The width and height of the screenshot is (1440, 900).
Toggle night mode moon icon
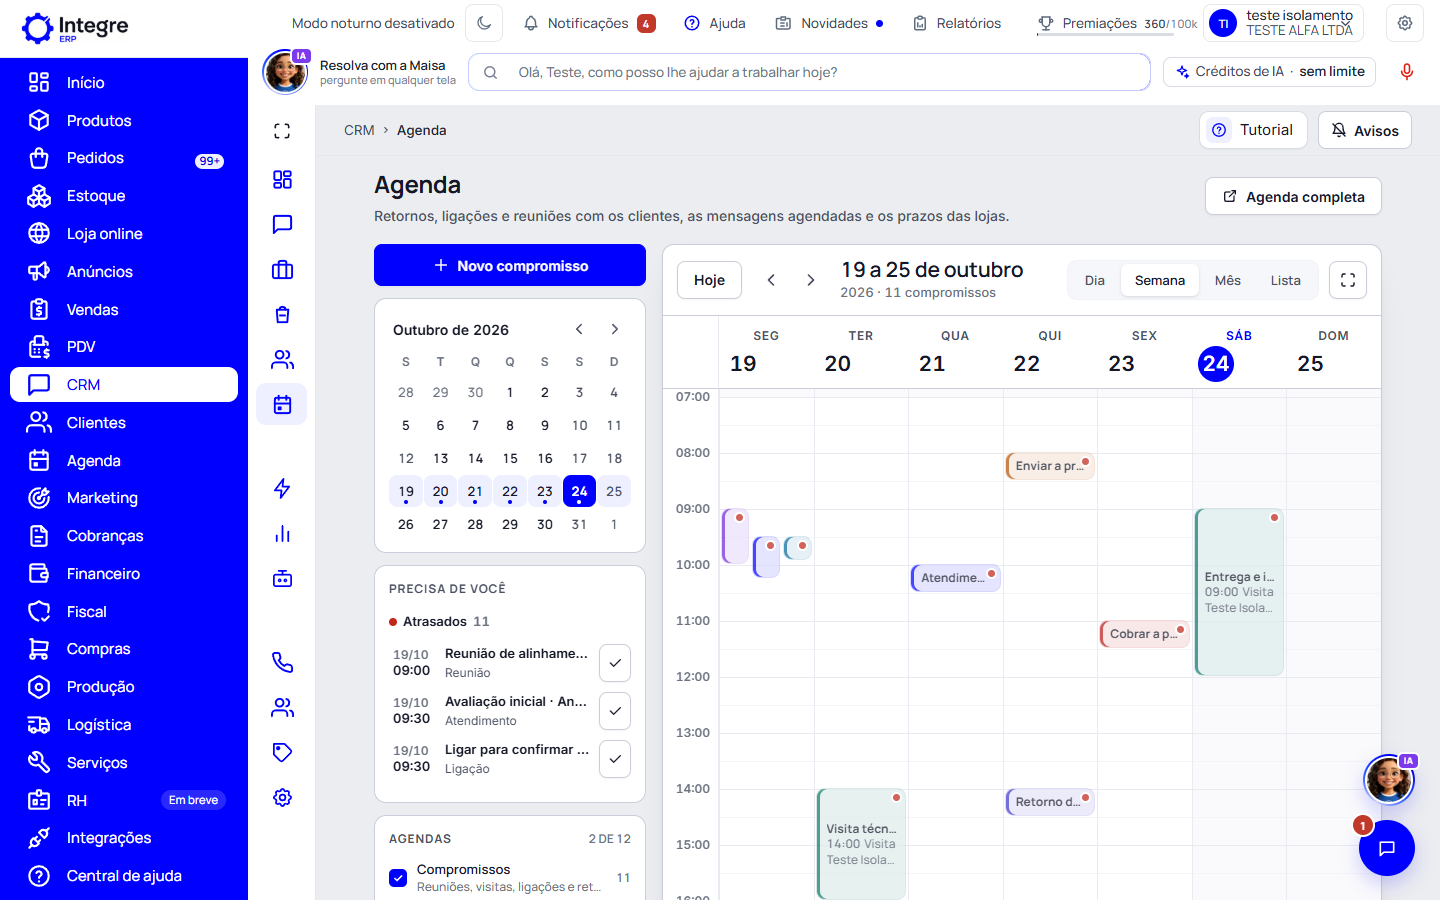[485, 23]
